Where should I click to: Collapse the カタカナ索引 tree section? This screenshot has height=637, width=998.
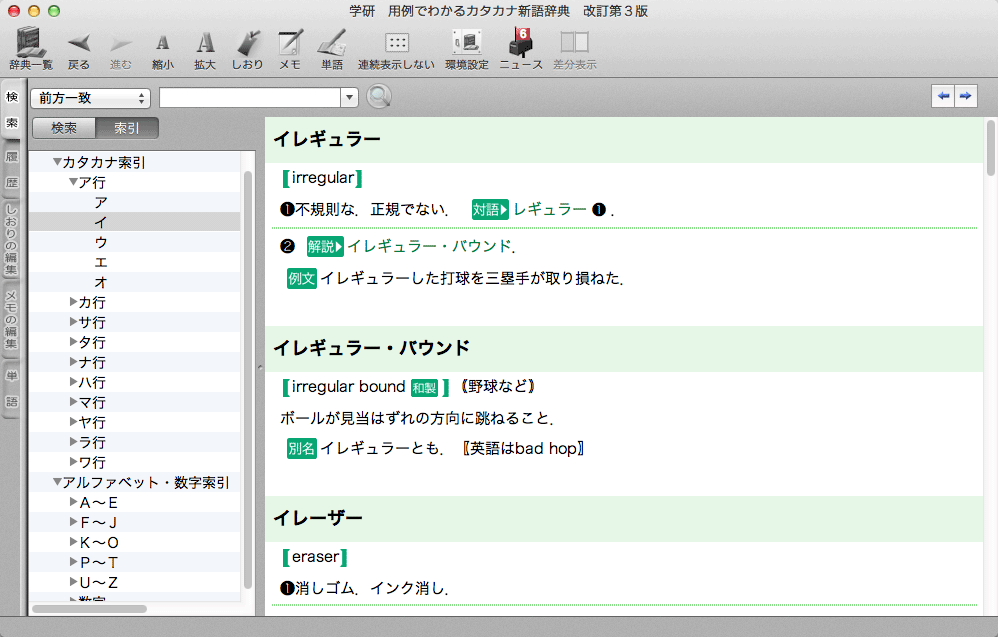pyautogui.click(x=57, y=162)
